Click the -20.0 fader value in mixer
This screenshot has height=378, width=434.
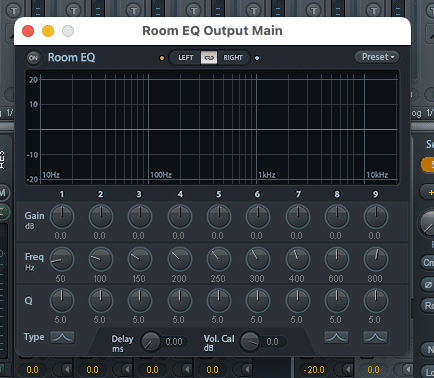[314, 370]
